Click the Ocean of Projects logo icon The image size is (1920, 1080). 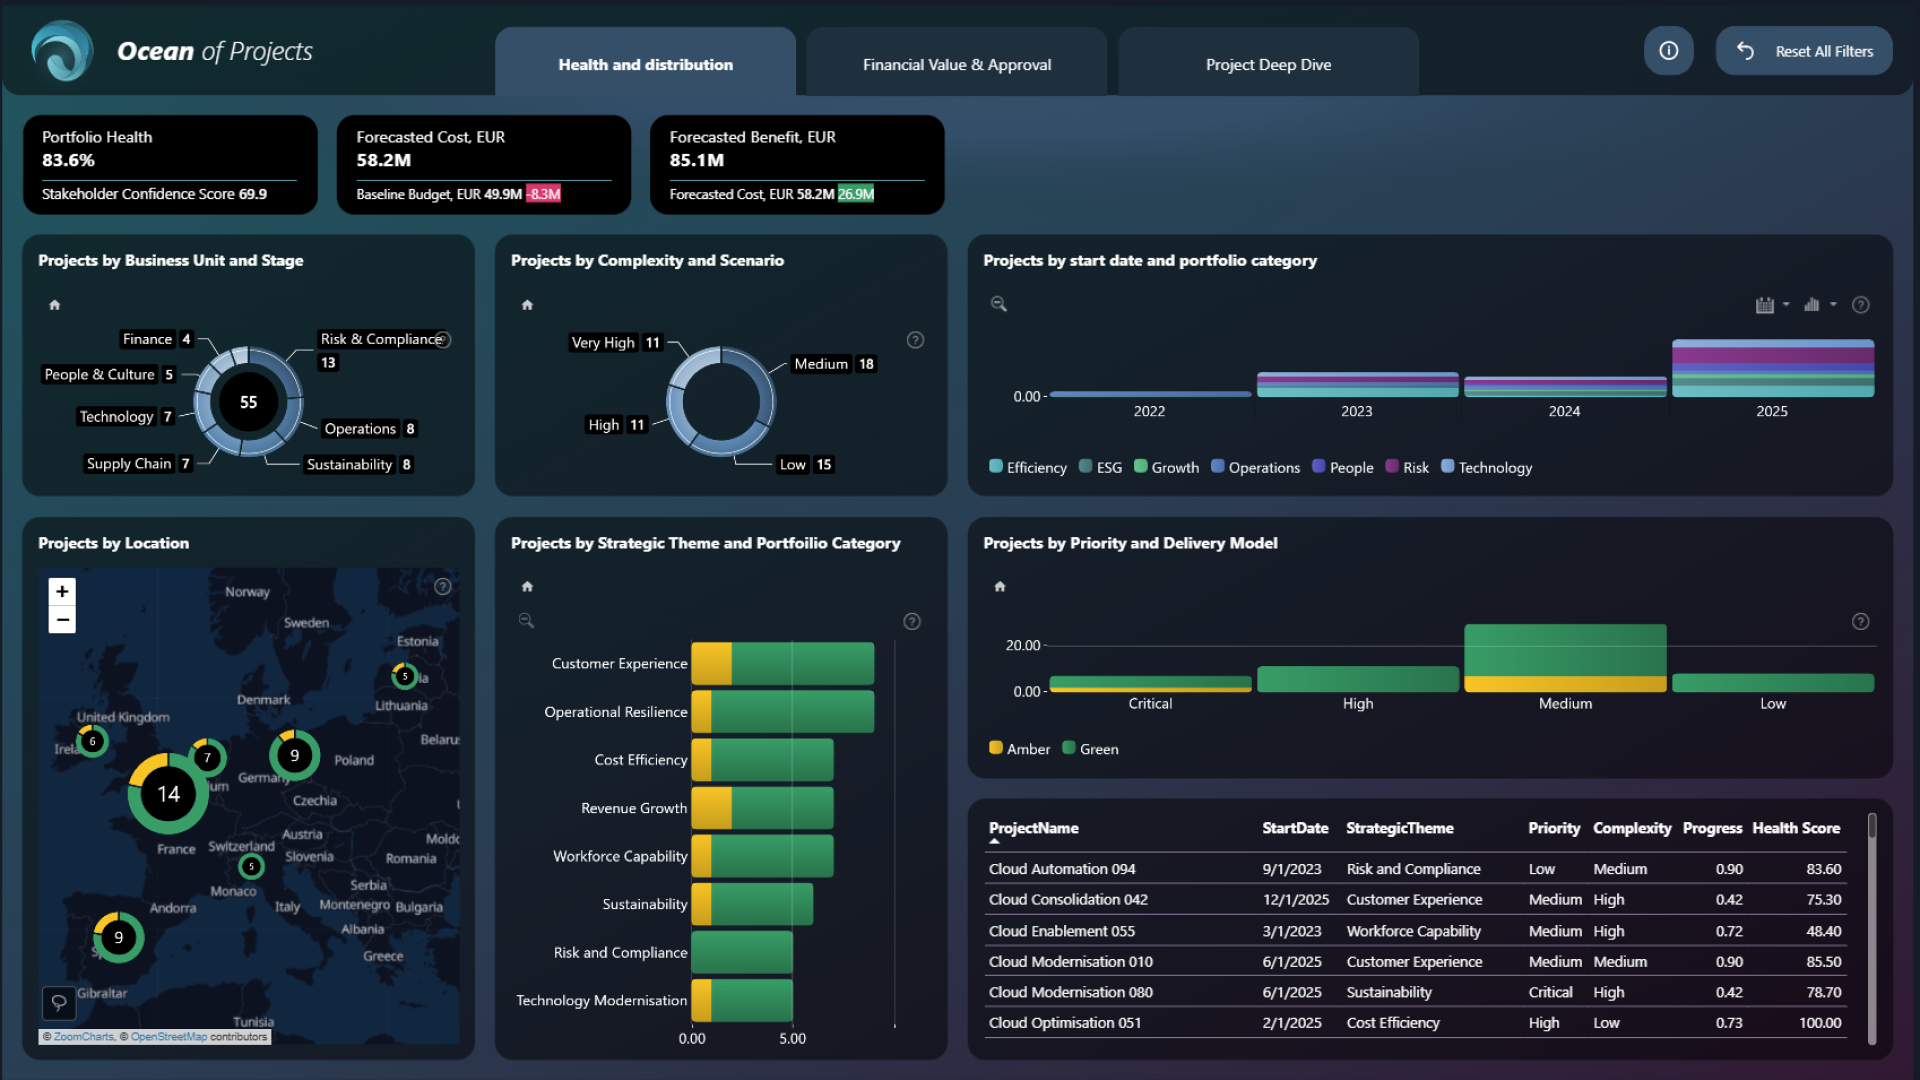click(x=62, y=51)
